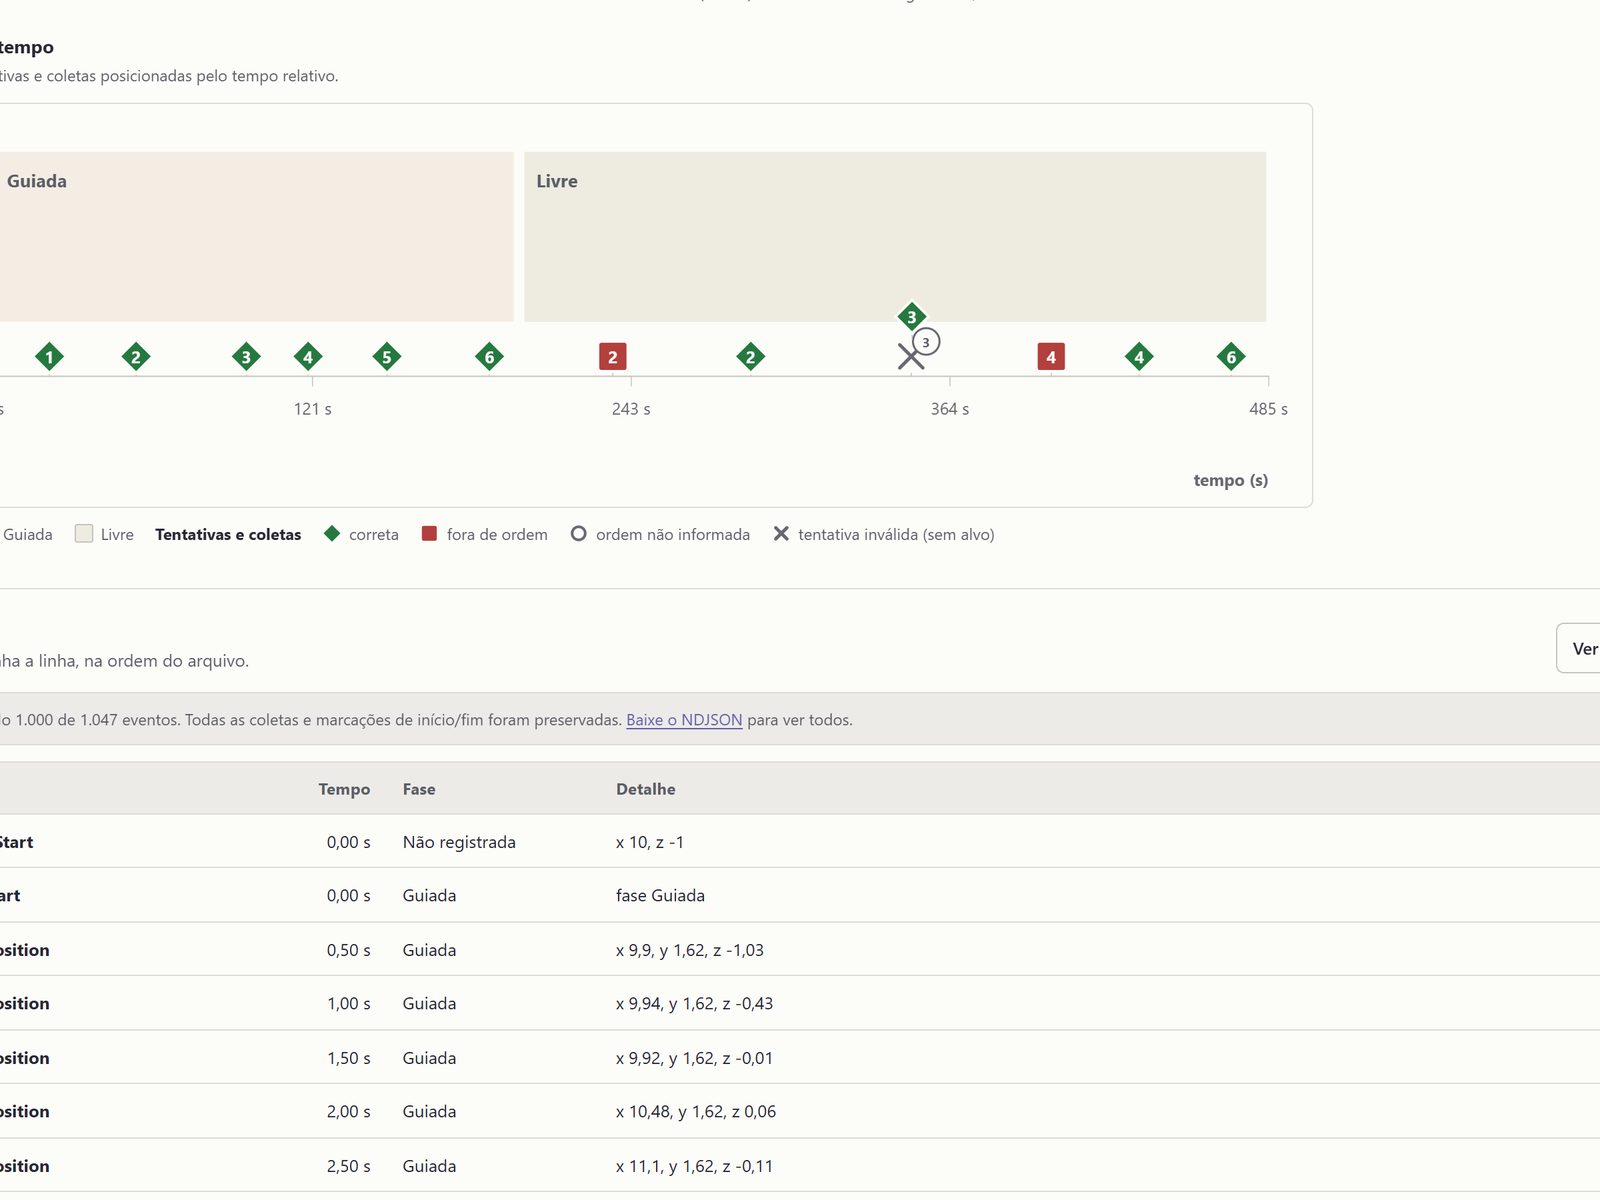
Task: Click the 'tempo (s)' axis title
Action: click(x=1231, y=480)
